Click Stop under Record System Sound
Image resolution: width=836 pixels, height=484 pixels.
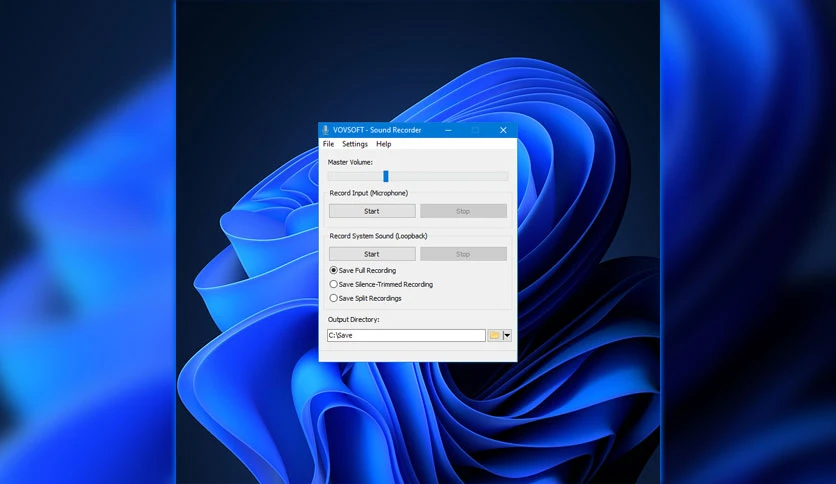pyautogui.click(x=463, y=254)
